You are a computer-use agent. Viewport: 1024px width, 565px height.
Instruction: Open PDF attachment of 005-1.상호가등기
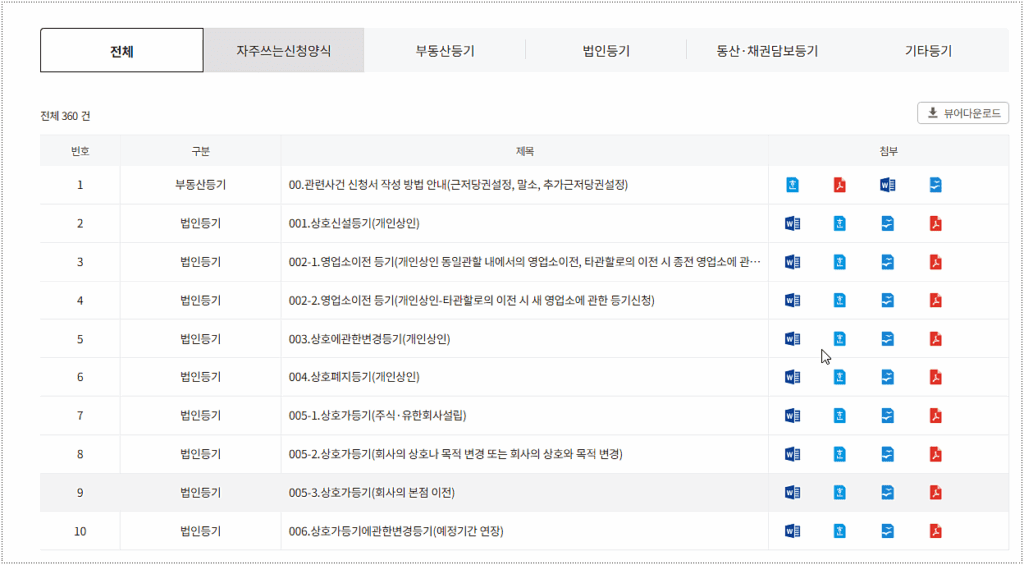pos(936,415)
